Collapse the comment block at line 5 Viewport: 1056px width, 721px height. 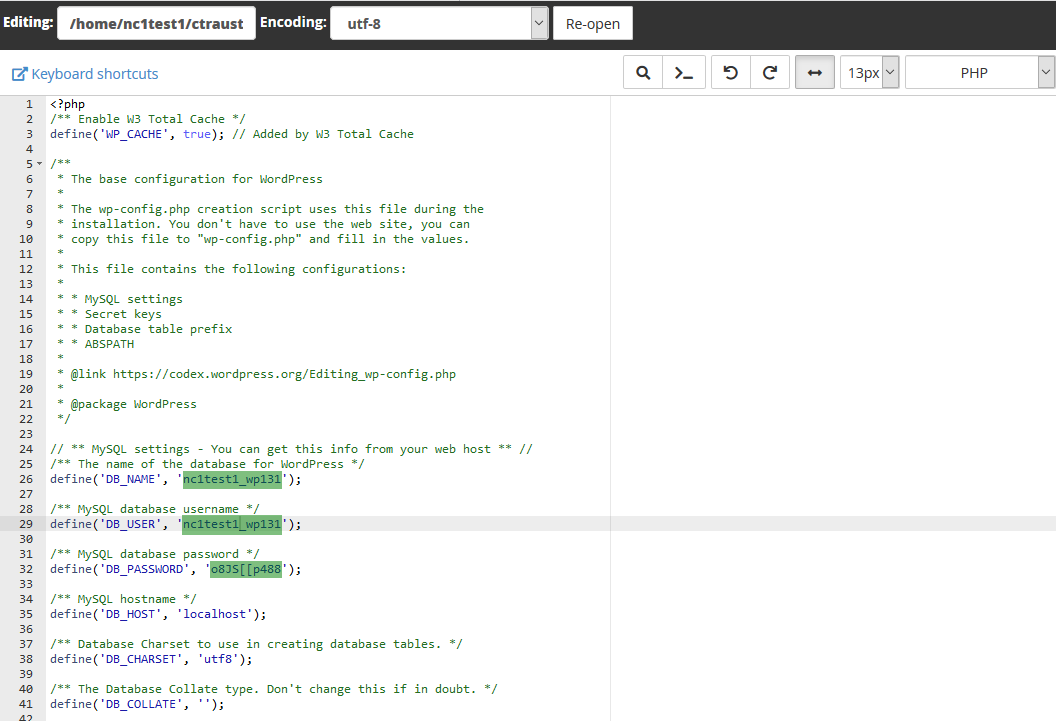pos(39,164)
